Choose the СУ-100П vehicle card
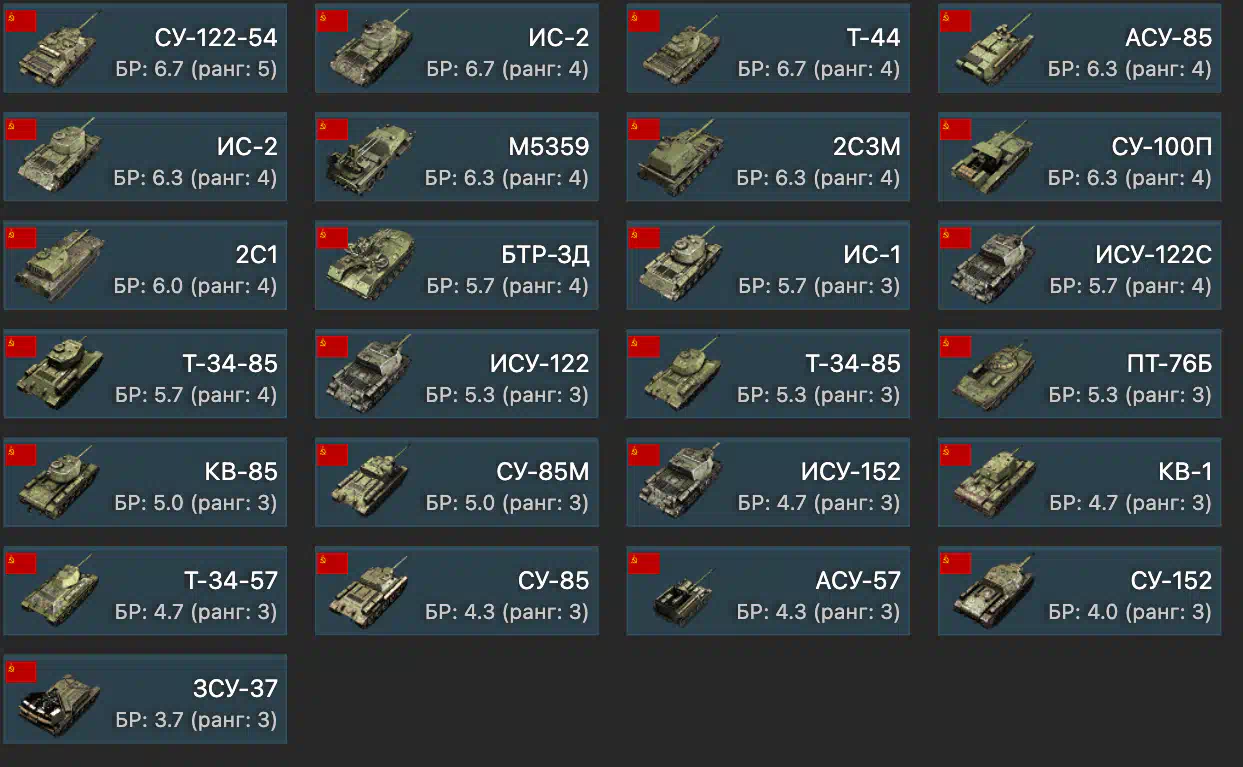Viewport: 1243px width, 767px height. pyautogui.click(x=1080, y=157)
